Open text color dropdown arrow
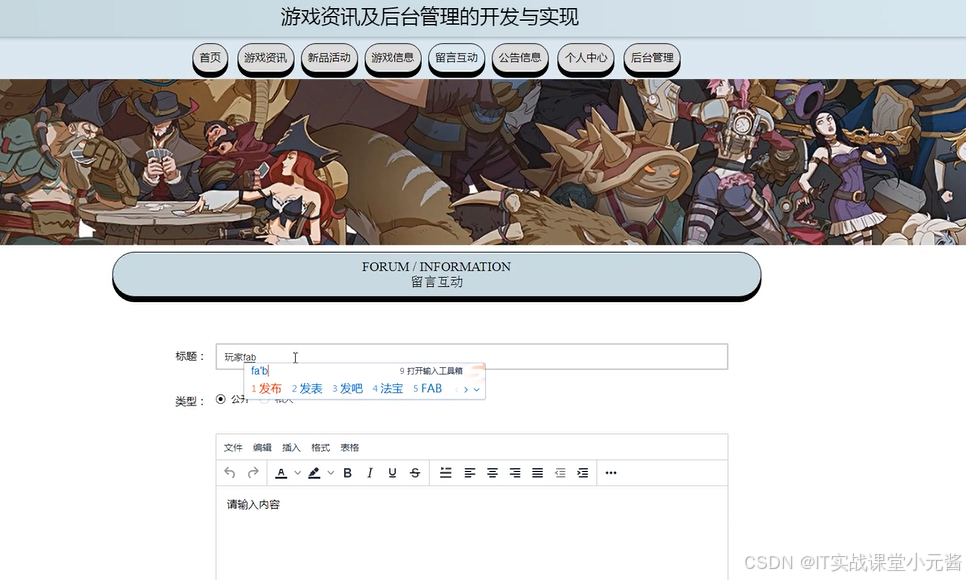The image size is (966, 580). (298, 473)
